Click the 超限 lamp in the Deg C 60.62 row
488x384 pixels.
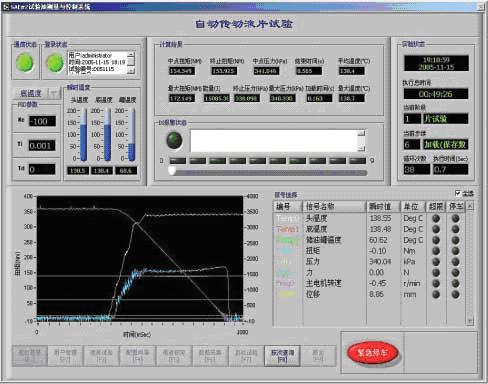point(436,240)
